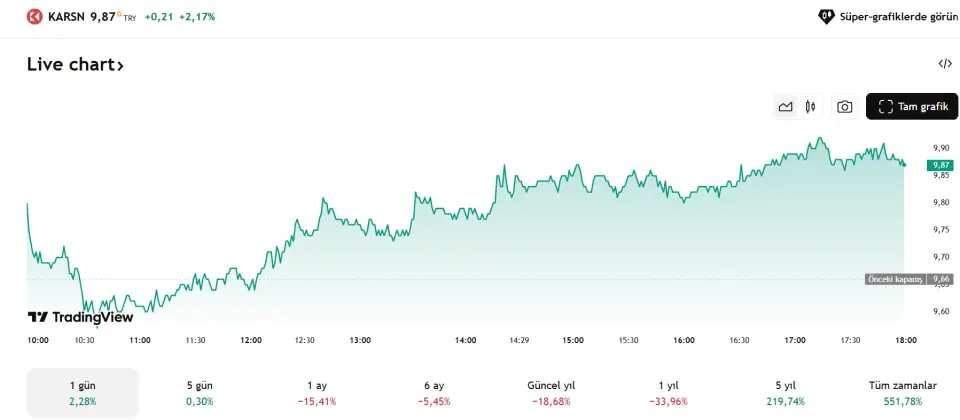This screenshot has width=960, height=420.
Task: Open the embed code icon
Action: pyautogui.click(x=945, y=64)
